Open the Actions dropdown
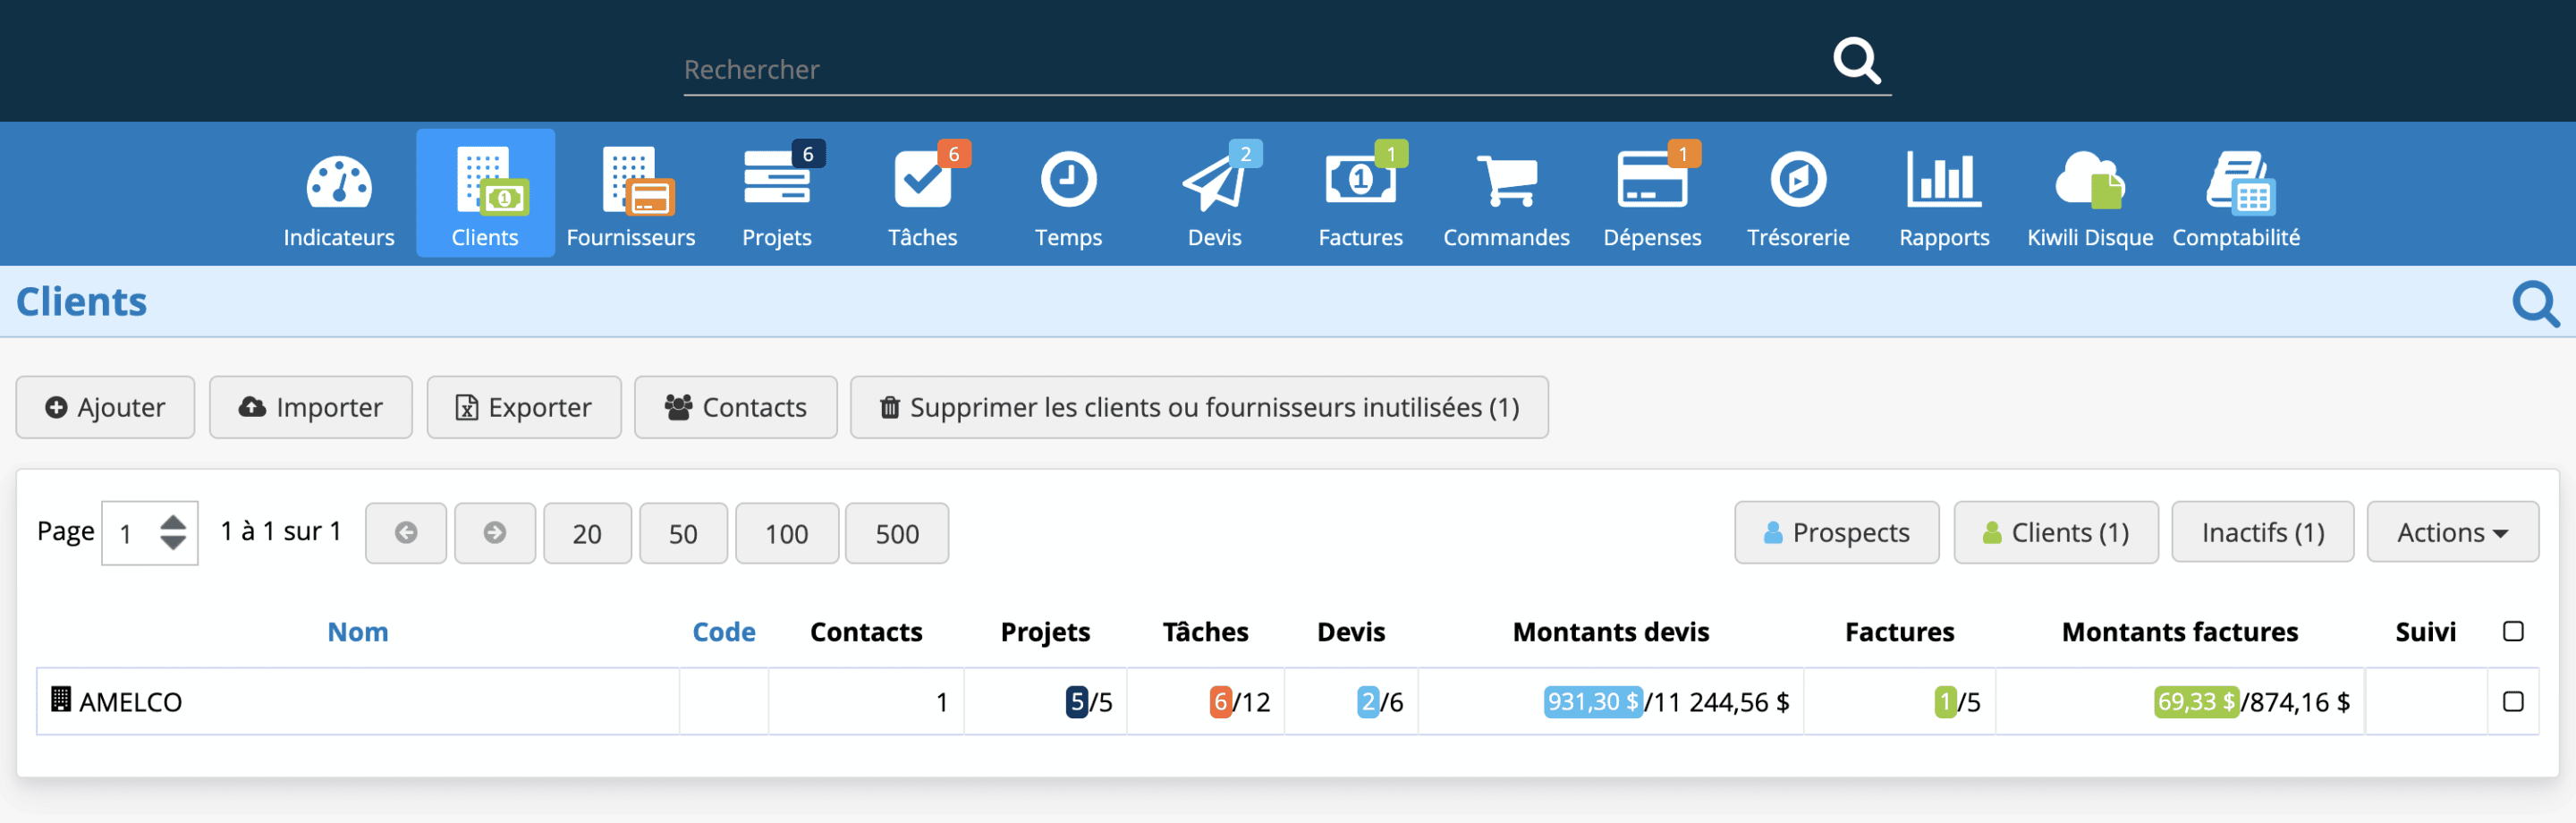The width and height of the screenshot is (2576, 823). coord(2452,533)
